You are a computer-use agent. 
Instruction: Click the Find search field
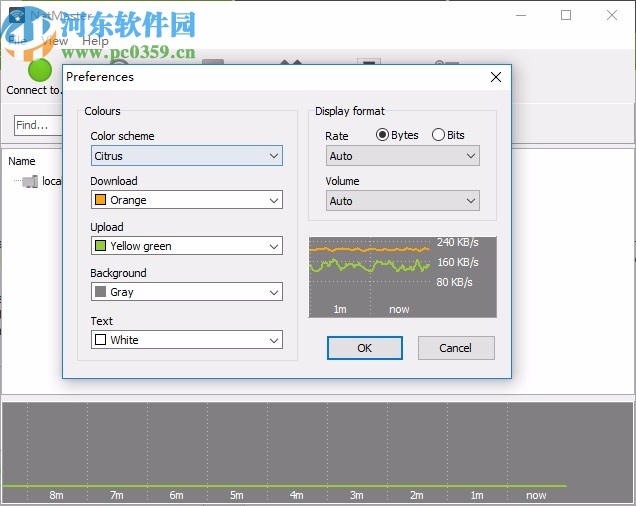coord(38,125)
